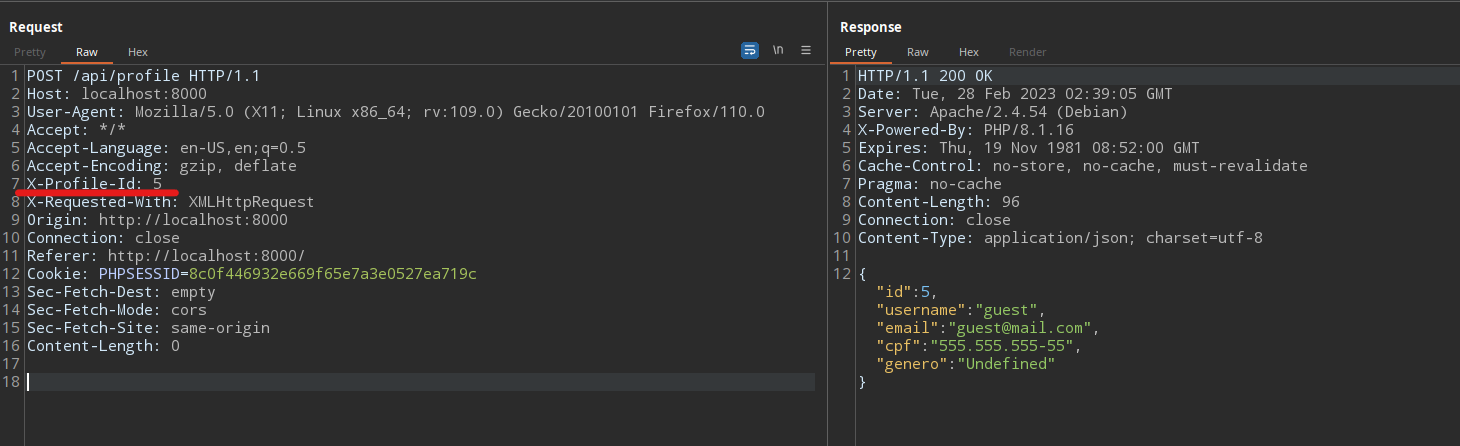Image resolution: width=1460 pixels, height=446 pixels.
Task: Switch Response view to Raw tab
Action: [x=917, y=52]
